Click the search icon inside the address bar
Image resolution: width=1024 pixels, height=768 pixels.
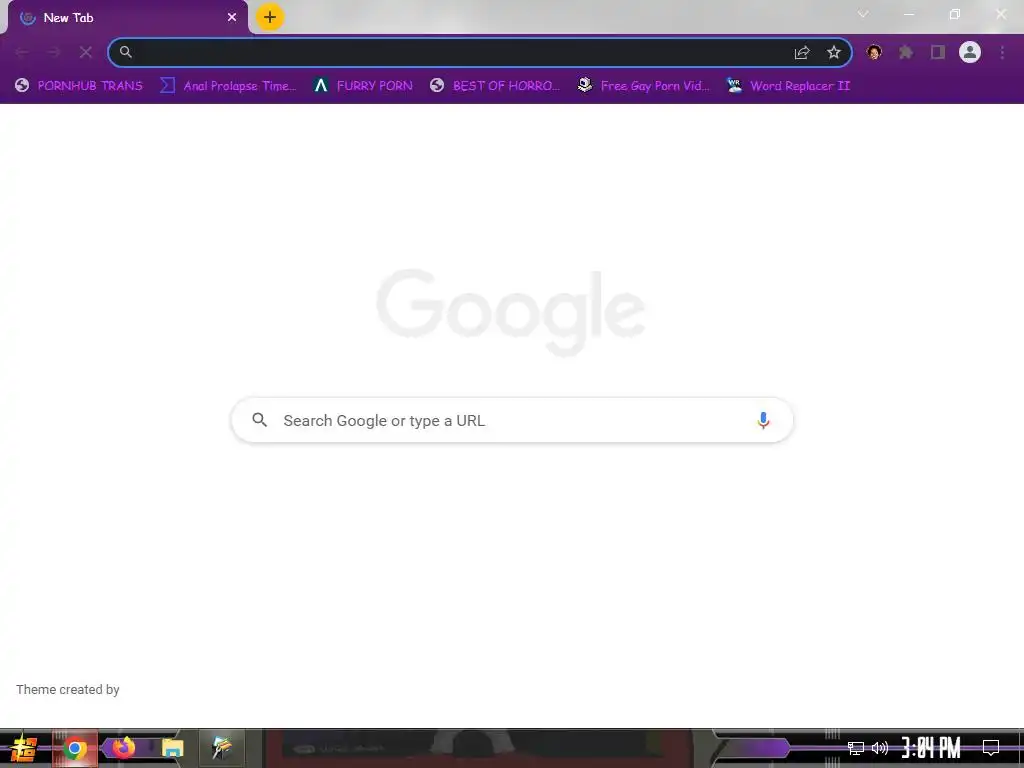pos(126,52)
